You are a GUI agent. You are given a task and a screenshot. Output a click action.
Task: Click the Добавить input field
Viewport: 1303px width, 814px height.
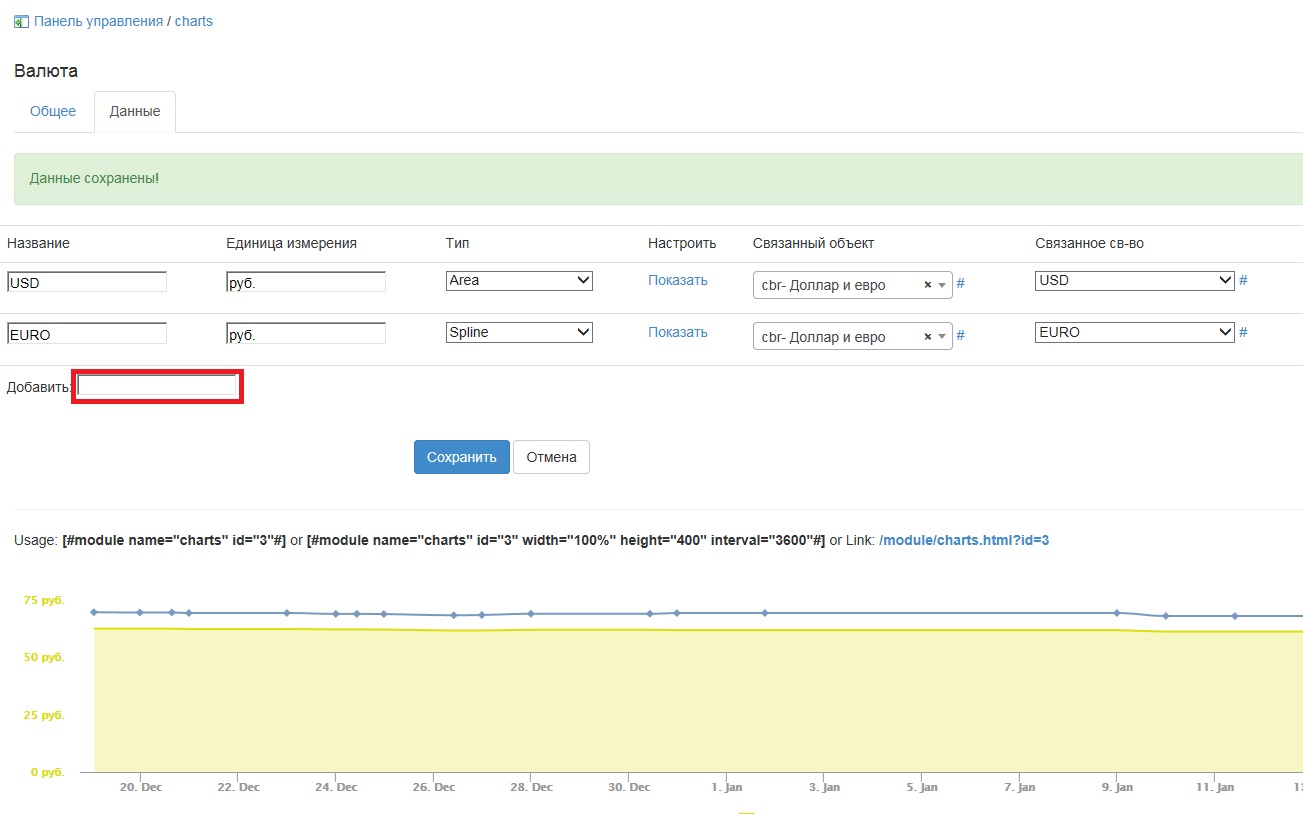click(157, 386)
